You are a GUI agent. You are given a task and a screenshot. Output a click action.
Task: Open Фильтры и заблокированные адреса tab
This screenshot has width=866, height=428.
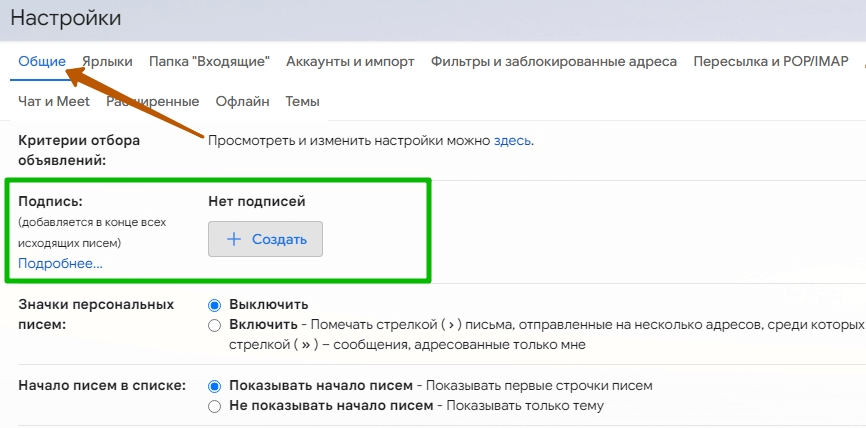(554, 62)
